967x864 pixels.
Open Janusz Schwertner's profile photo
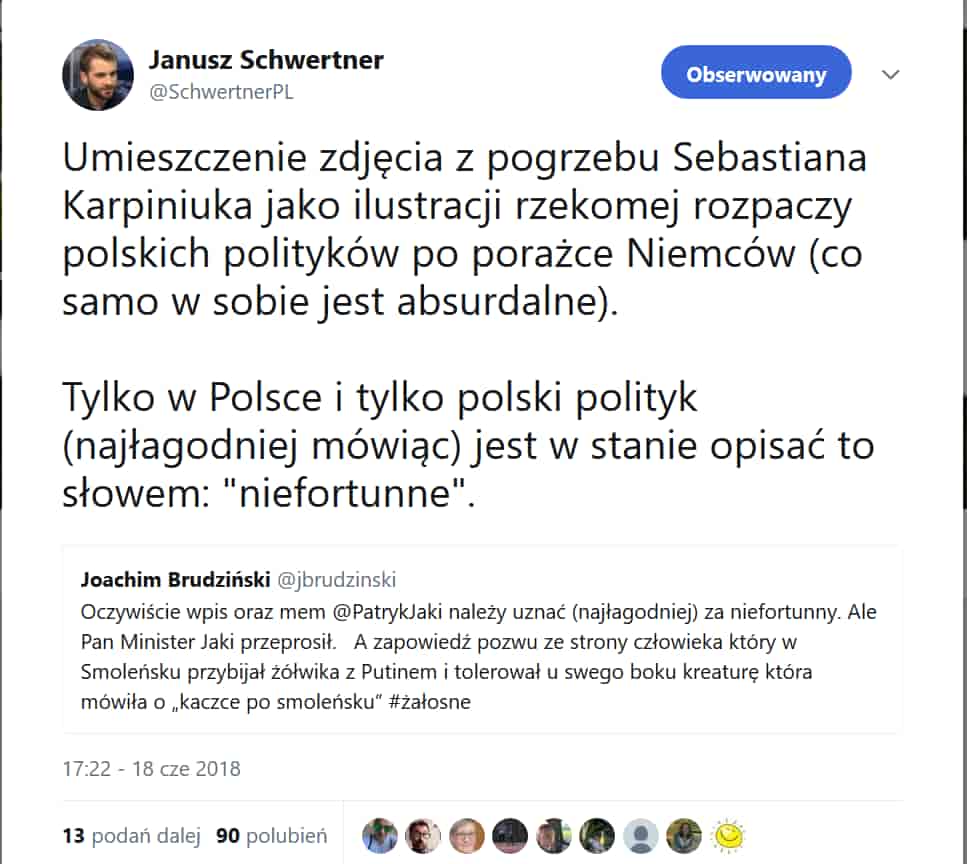97,75
